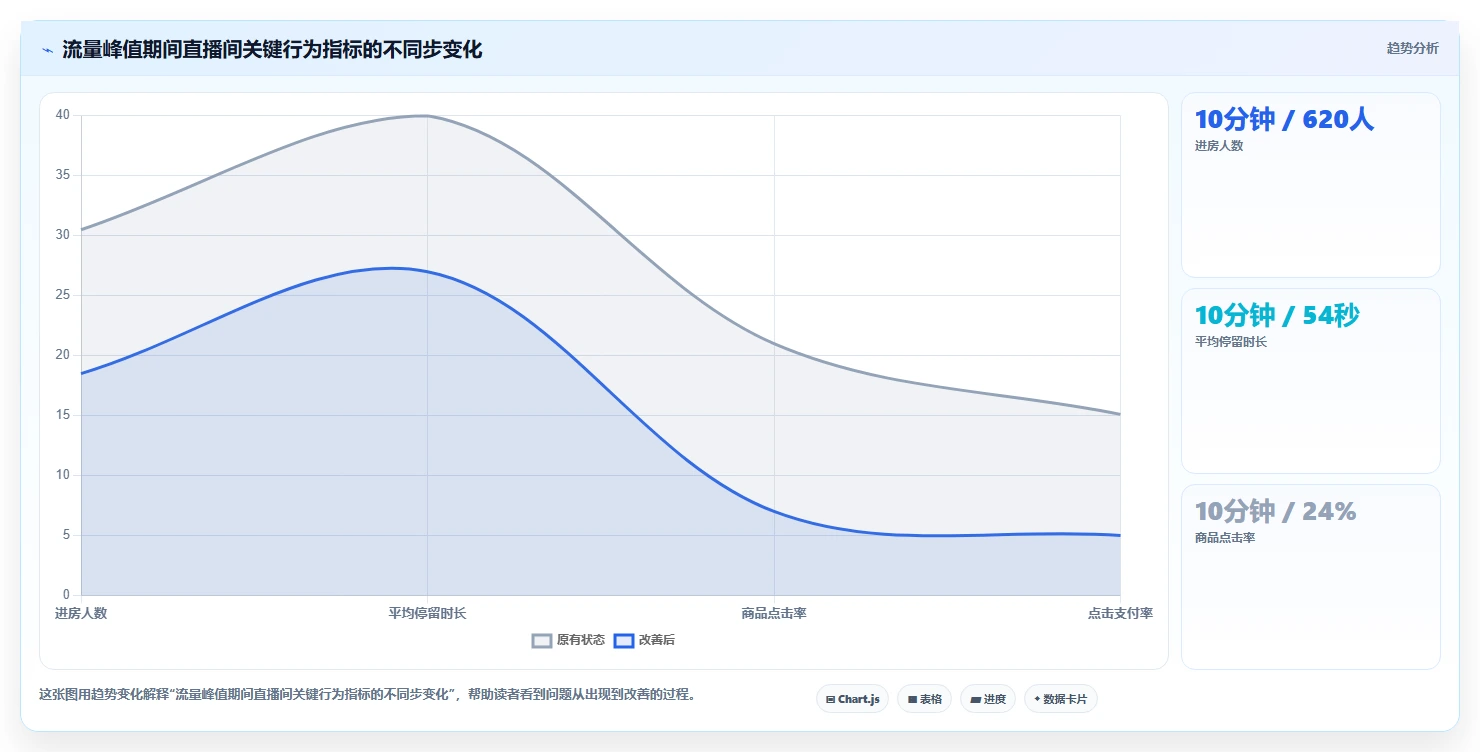Open the 10分钟 / 620人 data card
1480x752 pixels.
click(x=1310, y=185)
